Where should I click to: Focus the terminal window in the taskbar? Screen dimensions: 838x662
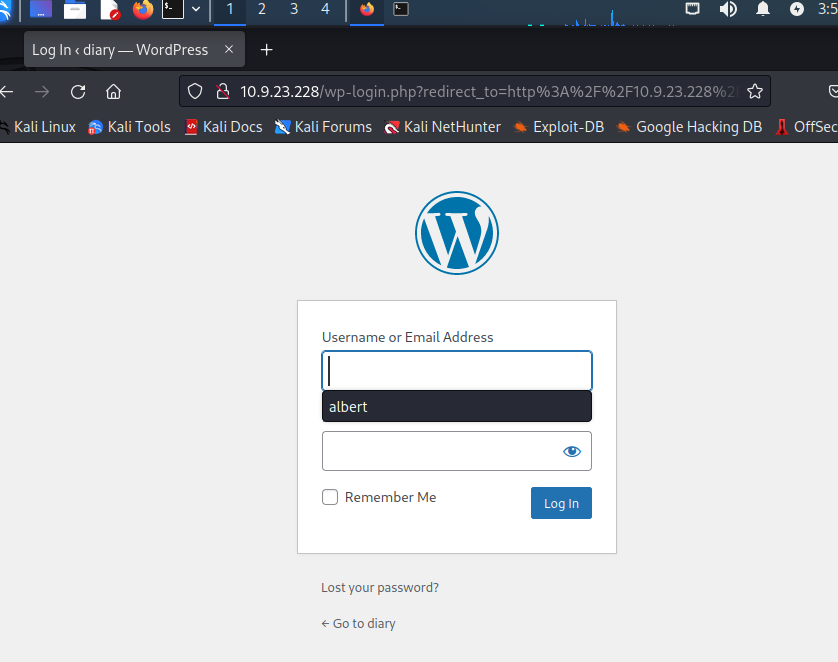[401, 10]
